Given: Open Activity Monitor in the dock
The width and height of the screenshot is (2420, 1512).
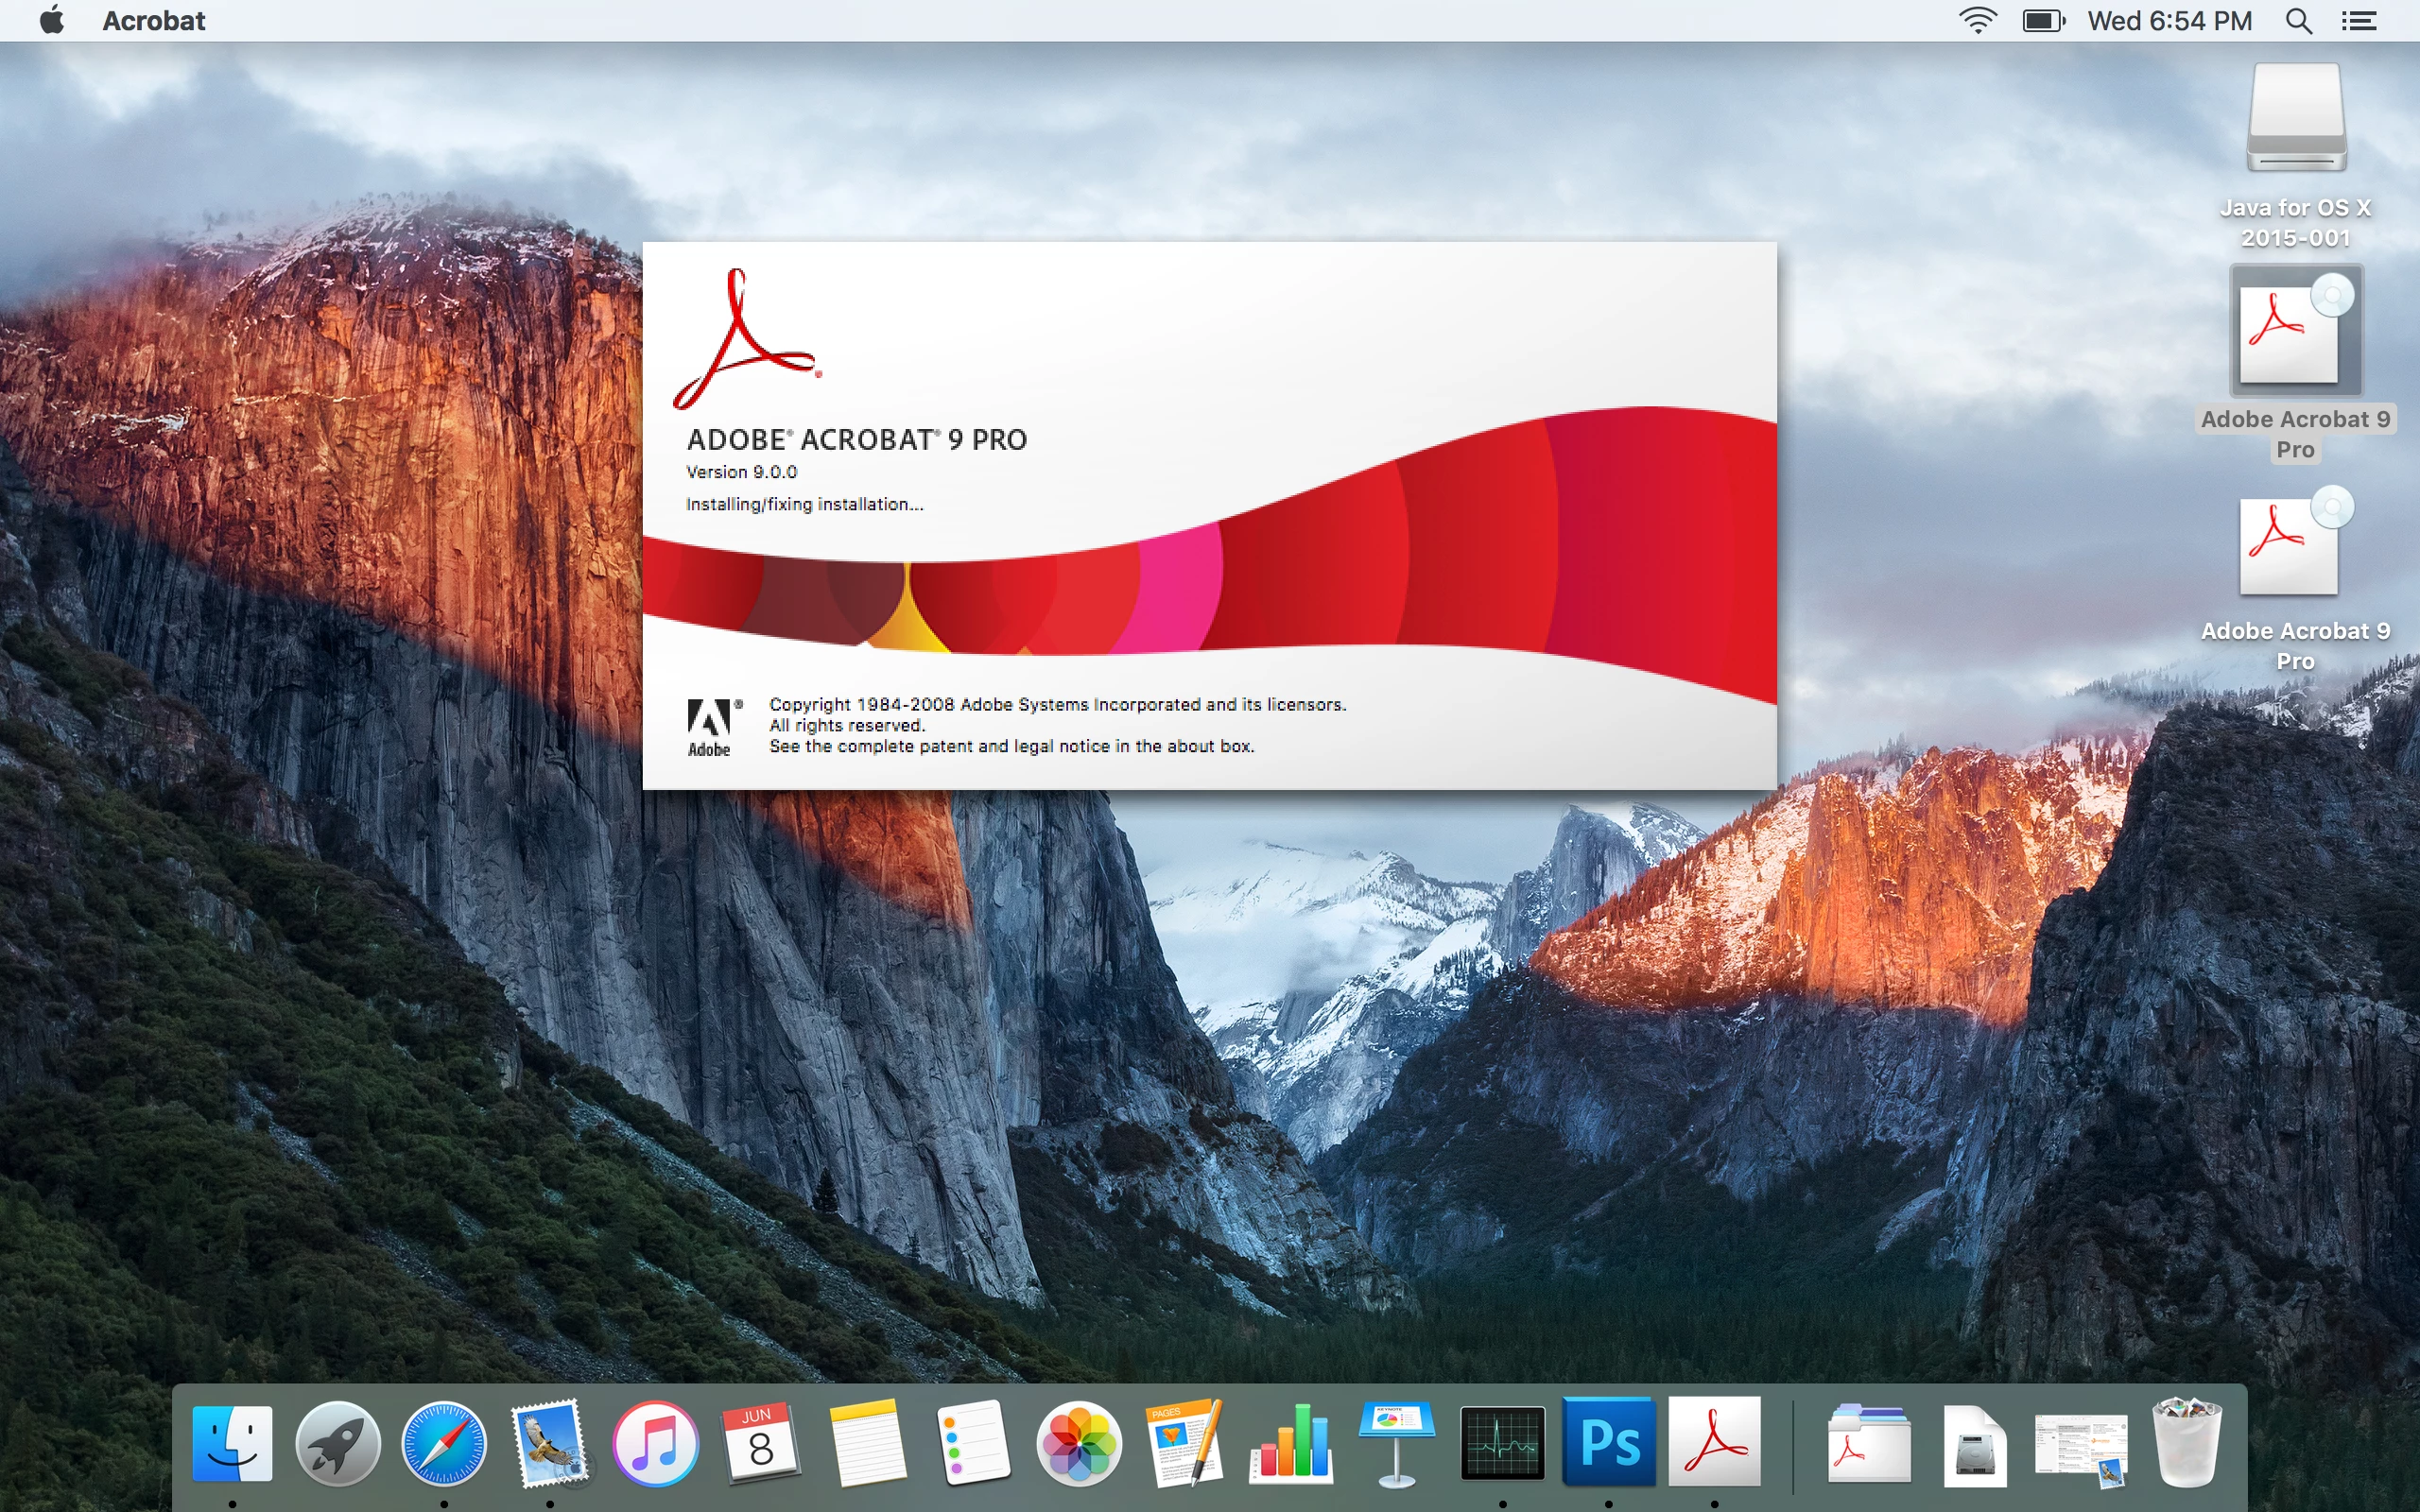Looking at the screenshot, I should tap(1502, 1442).
